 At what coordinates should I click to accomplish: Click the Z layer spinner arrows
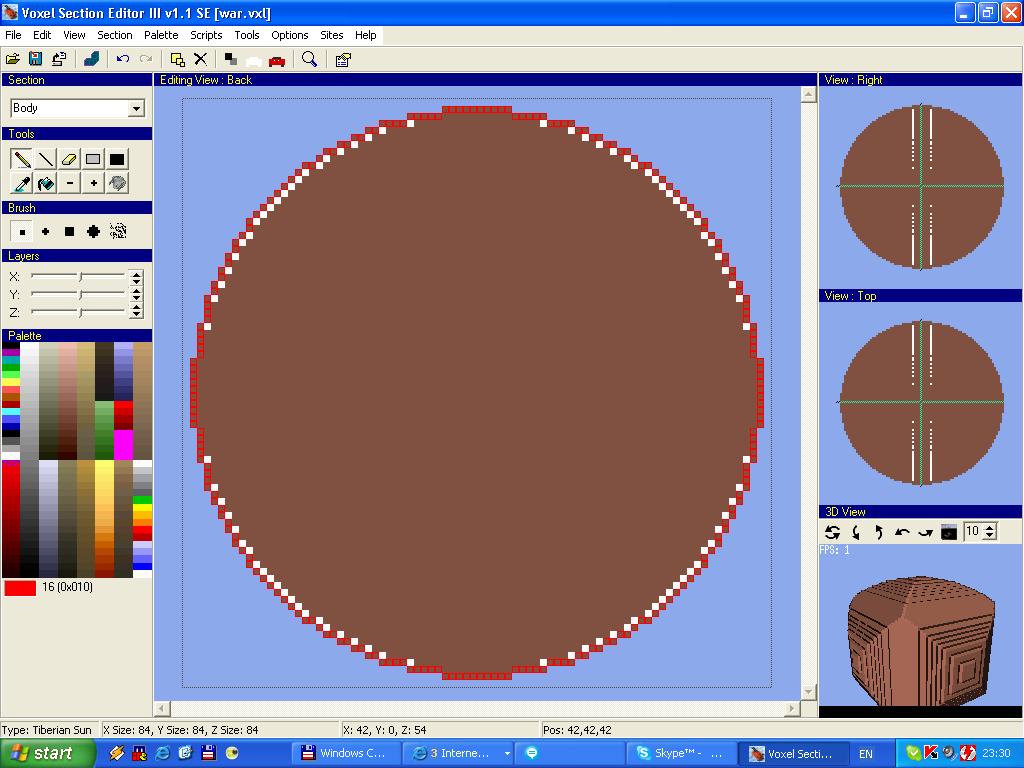pyautogui.click(x=136, y=312)
